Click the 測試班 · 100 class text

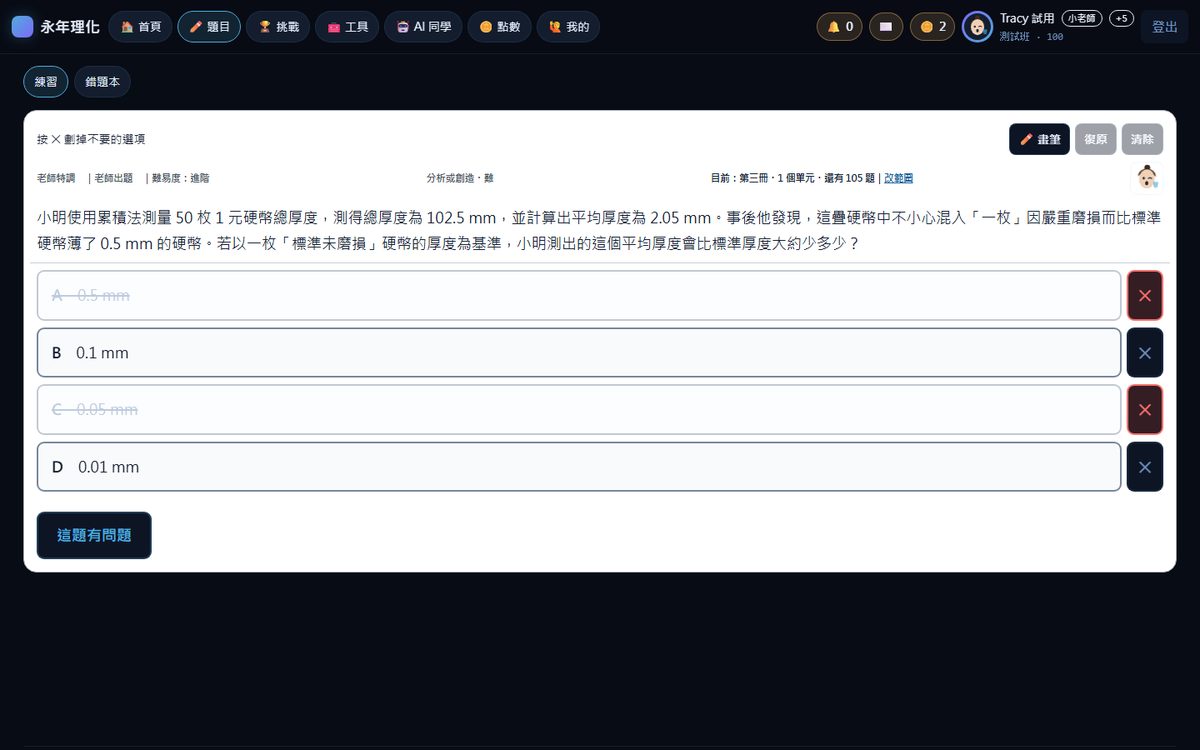click(x=1031, y=36)
